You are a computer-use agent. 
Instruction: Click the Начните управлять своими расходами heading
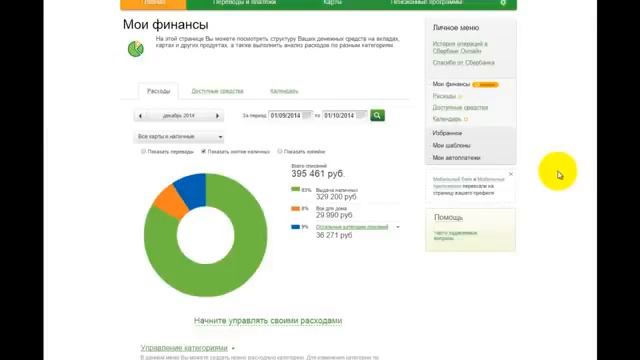click(268, 321)
